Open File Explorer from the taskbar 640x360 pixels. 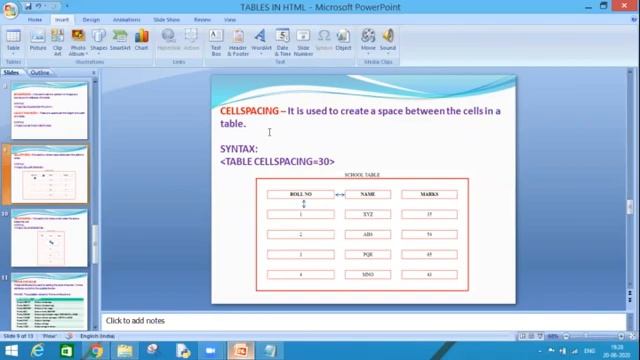(x=124, y=351)
